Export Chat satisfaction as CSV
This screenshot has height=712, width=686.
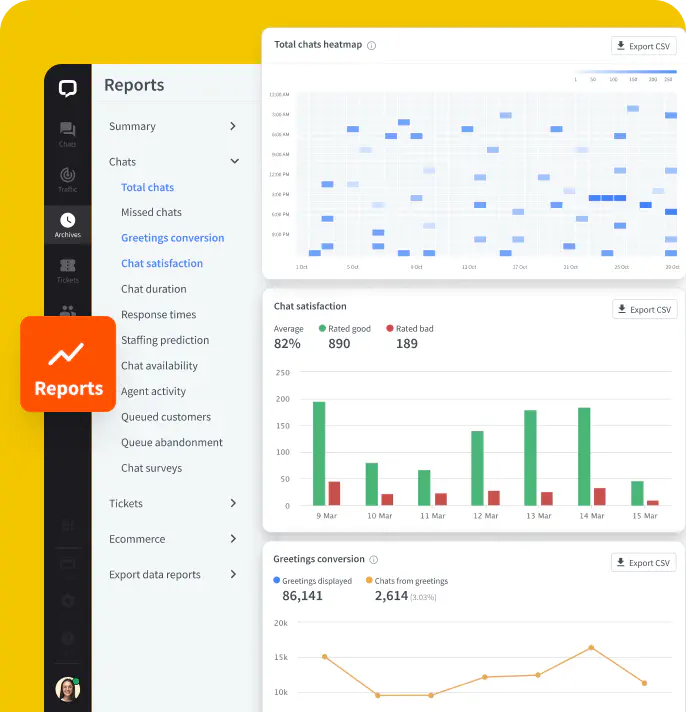coord(644,309)
